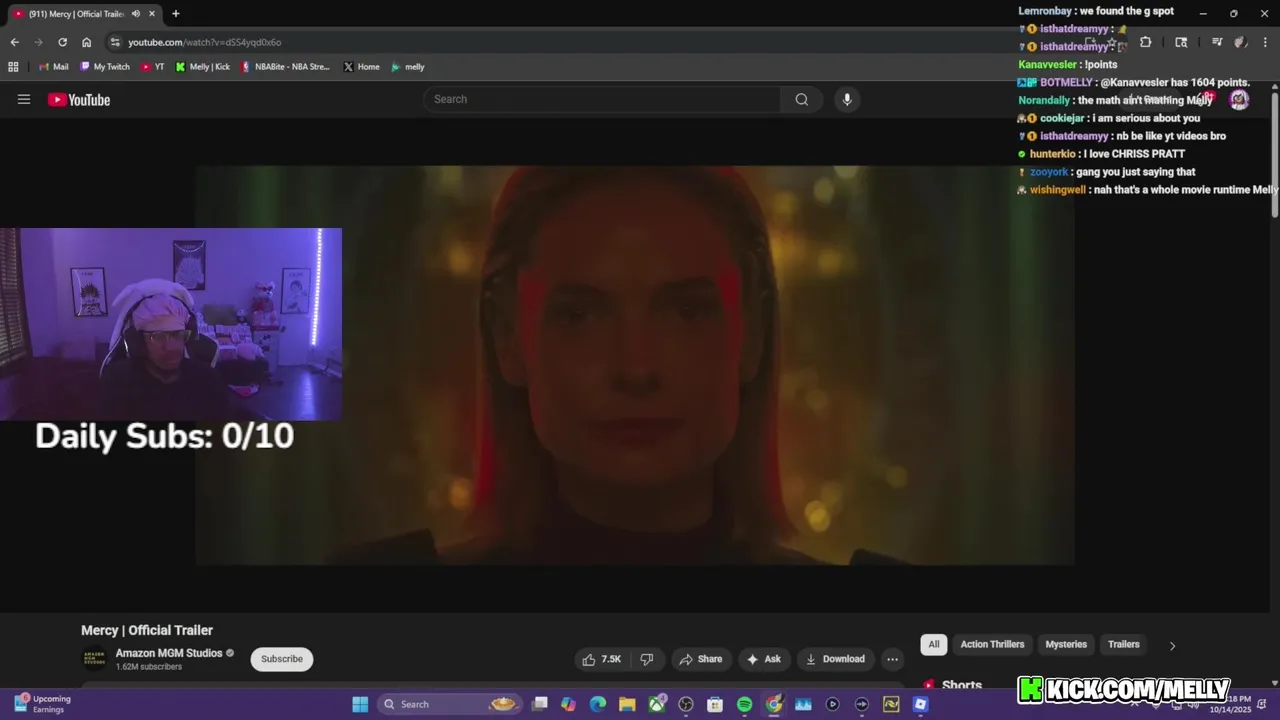Image resolution: width=1280 pixels, height=720 pixels.
Task: View site information icon in address bar
Action: (x=115, y=42)
